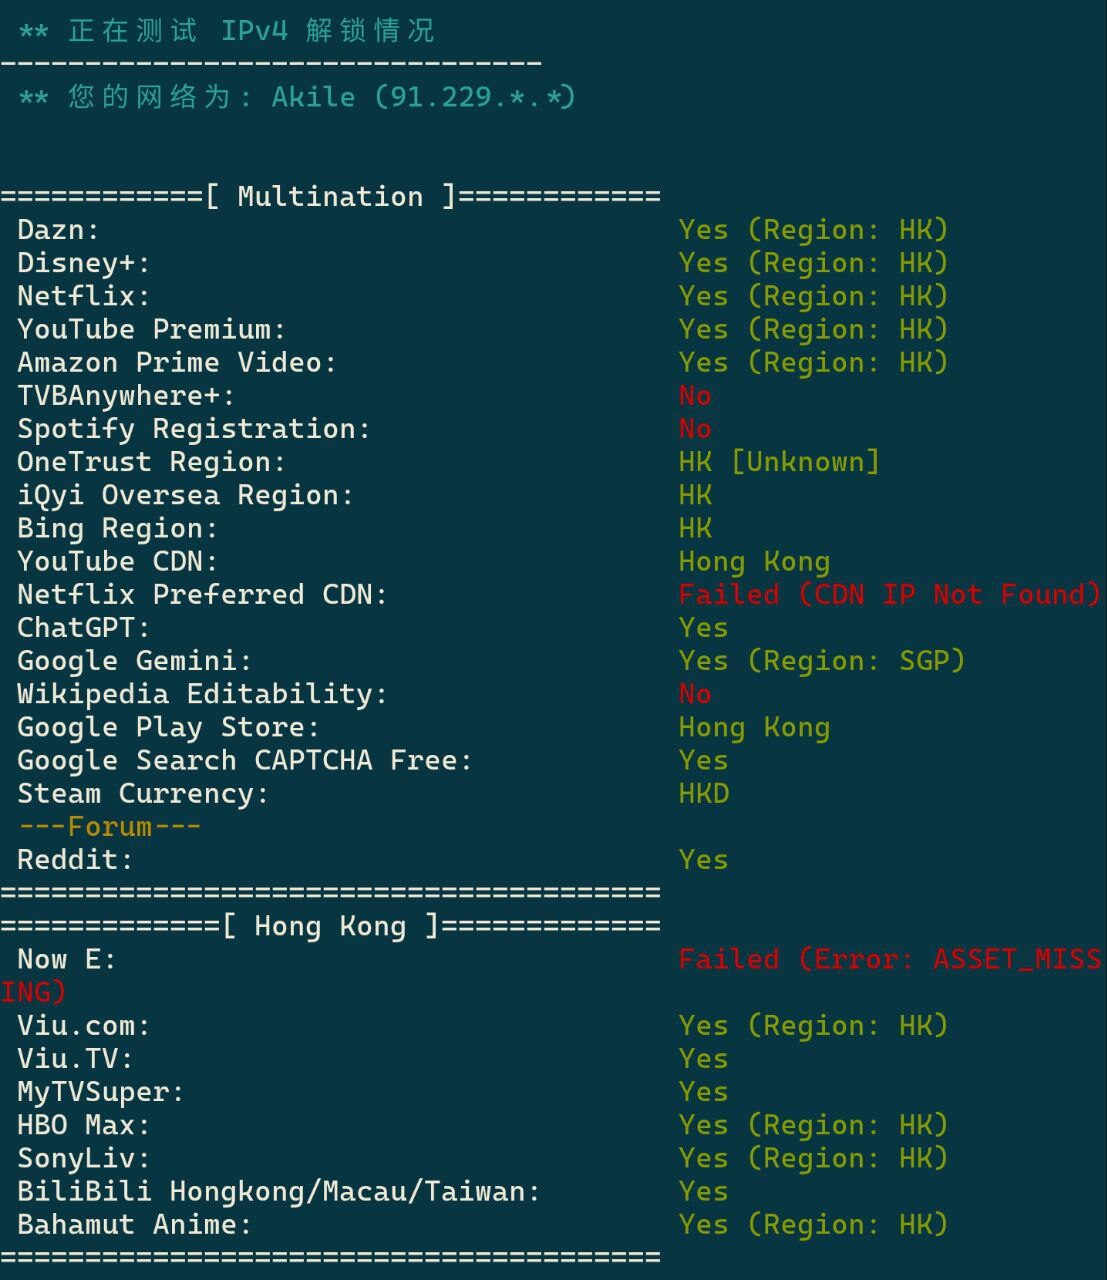
Task: Click the ChatGPT label
Action: pos(83,628)
